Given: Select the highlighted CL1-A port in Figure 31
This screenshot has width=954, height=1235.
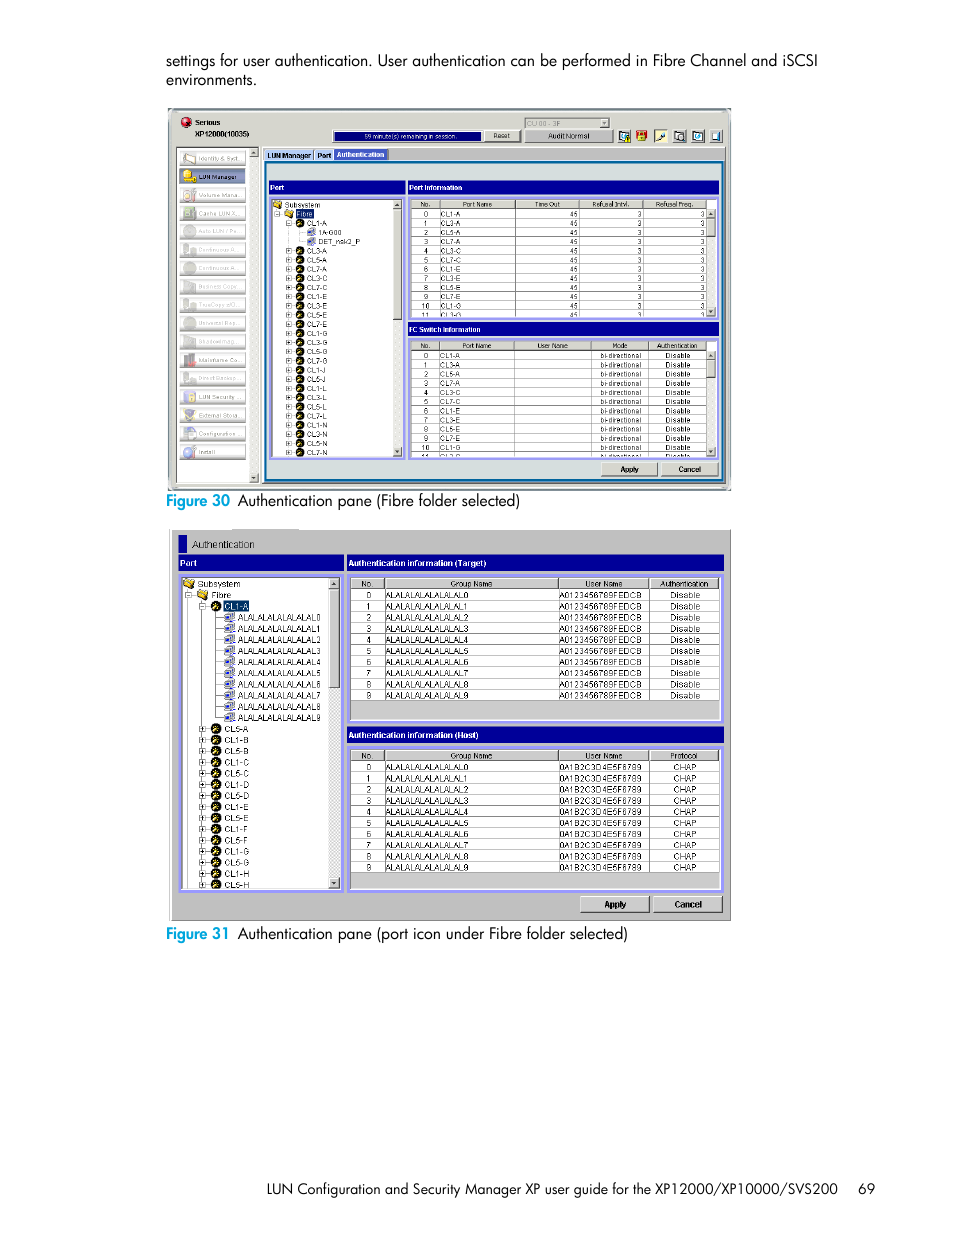Looking at the screenshot, I should 236,607.
